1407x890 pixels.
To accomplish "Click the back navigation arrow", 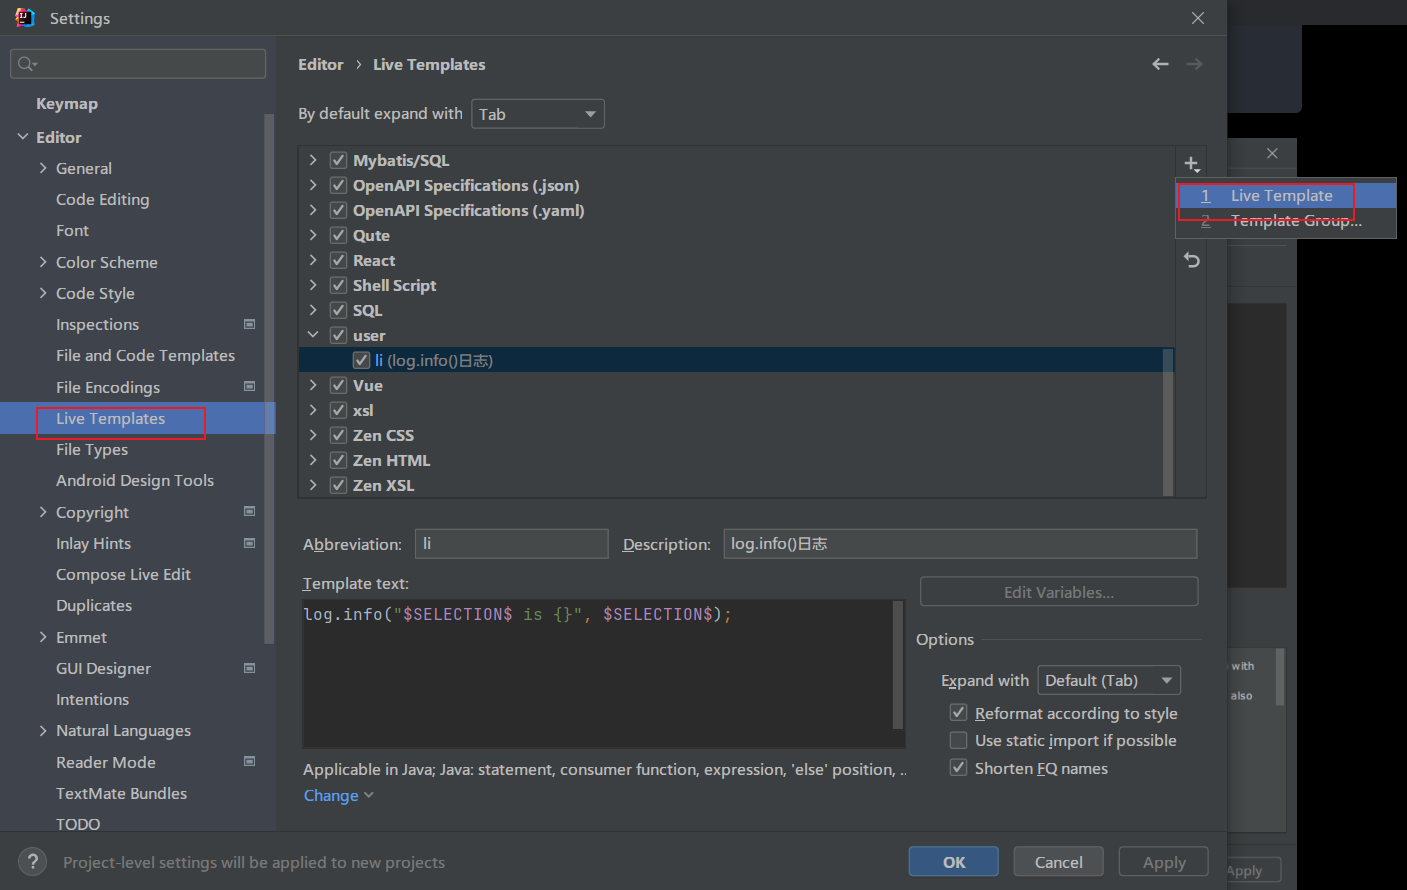I will pyautogui.click(x=1160, y=64).
